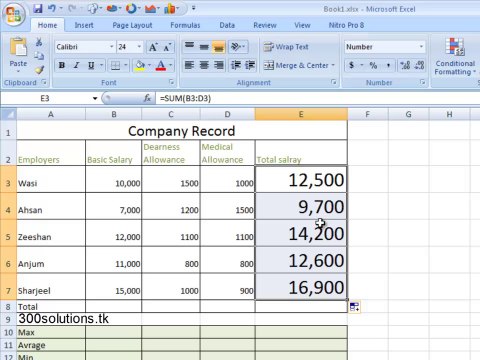
Task: Expand the Merge & Center dropdown arrow
Action: click(333, 65)
